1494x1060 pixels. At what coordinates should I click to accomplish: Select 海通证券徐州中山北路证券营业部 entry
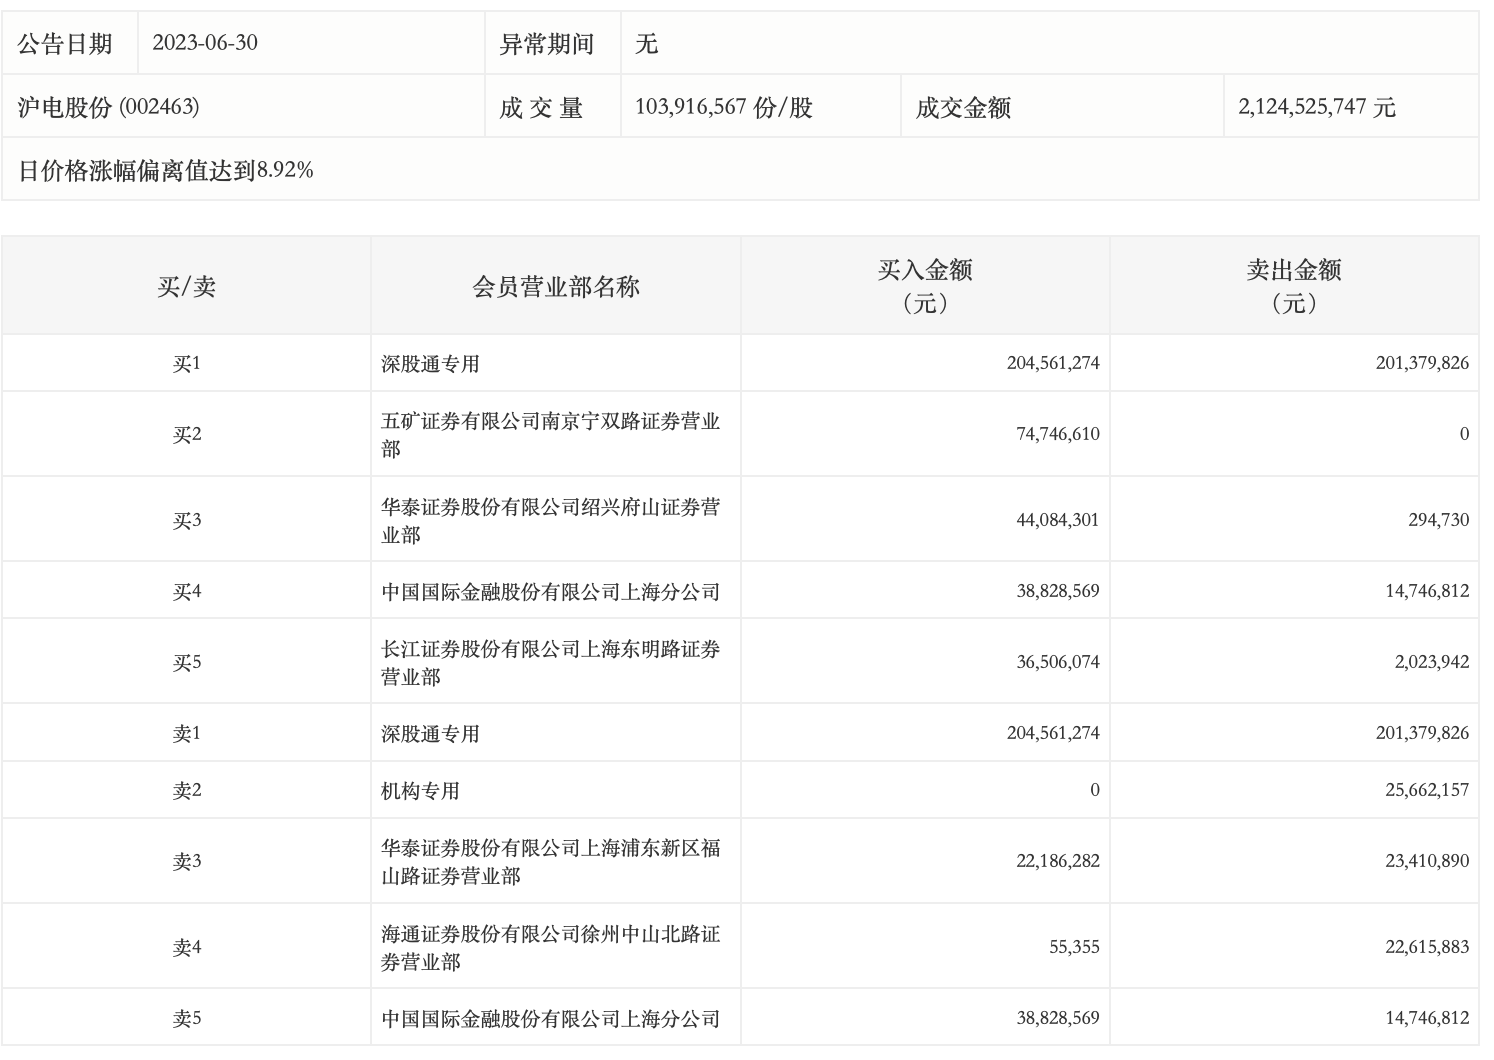550,948
